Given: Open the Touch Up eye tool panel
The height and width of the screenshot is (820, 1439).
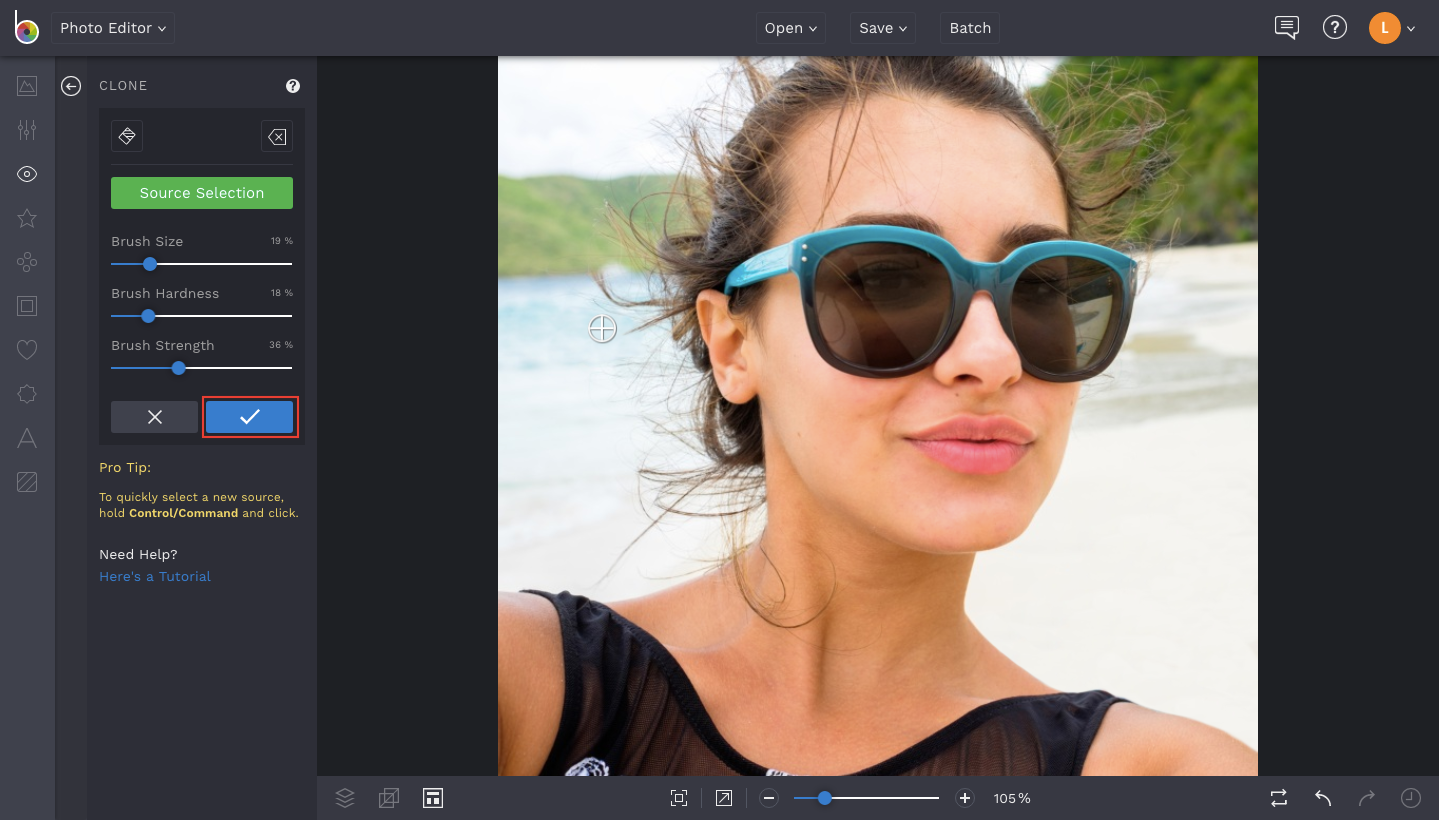Looking at the screenshot, I should [26, 174].
